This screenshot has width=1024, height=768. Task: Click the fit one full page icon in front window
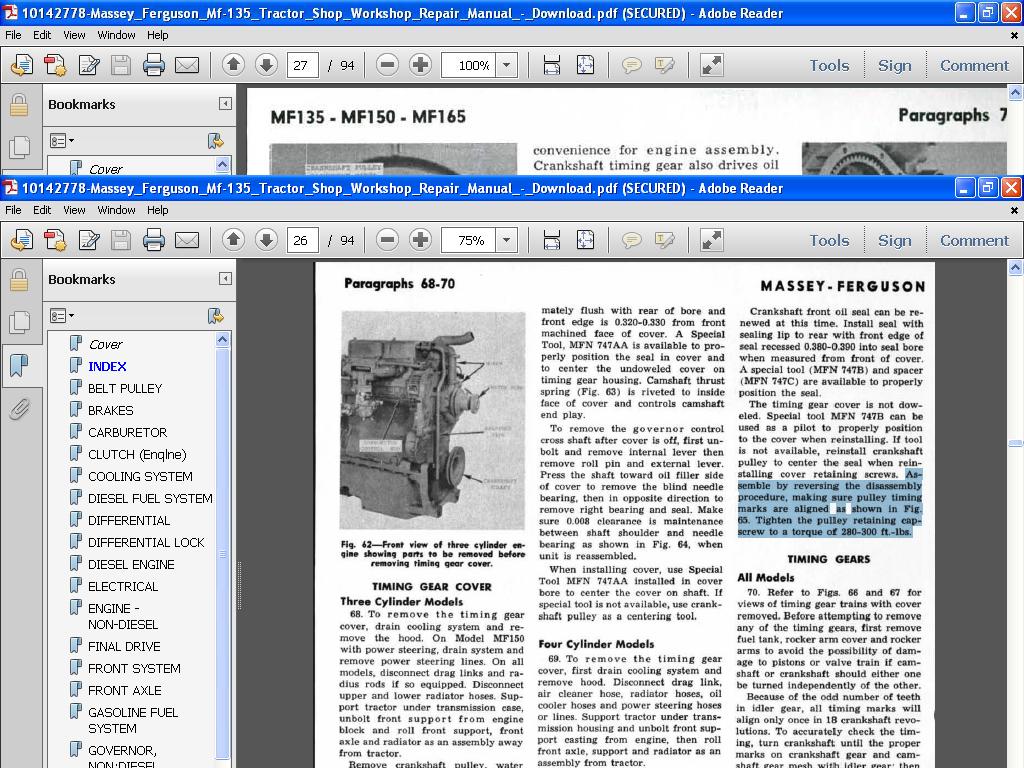pos(585,240)
